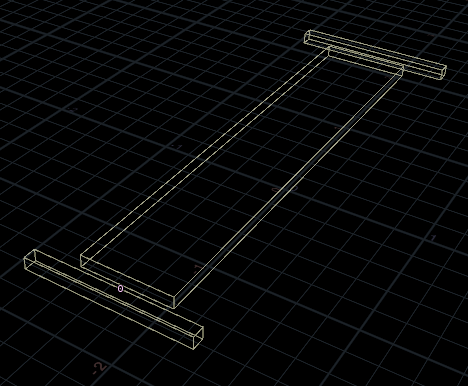Select the small wireframe box at the slab's far end
The width and height of the screenshot is (468, 386).
tap(375, 55)
